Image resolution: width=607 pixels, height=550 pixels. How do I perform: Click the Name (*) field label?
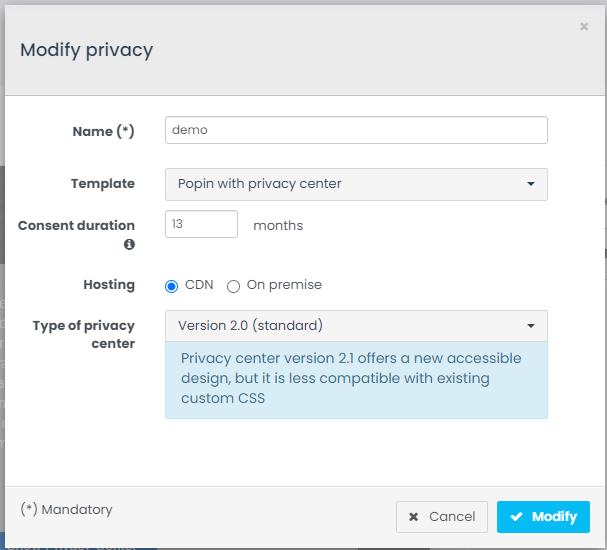(103, 131)
